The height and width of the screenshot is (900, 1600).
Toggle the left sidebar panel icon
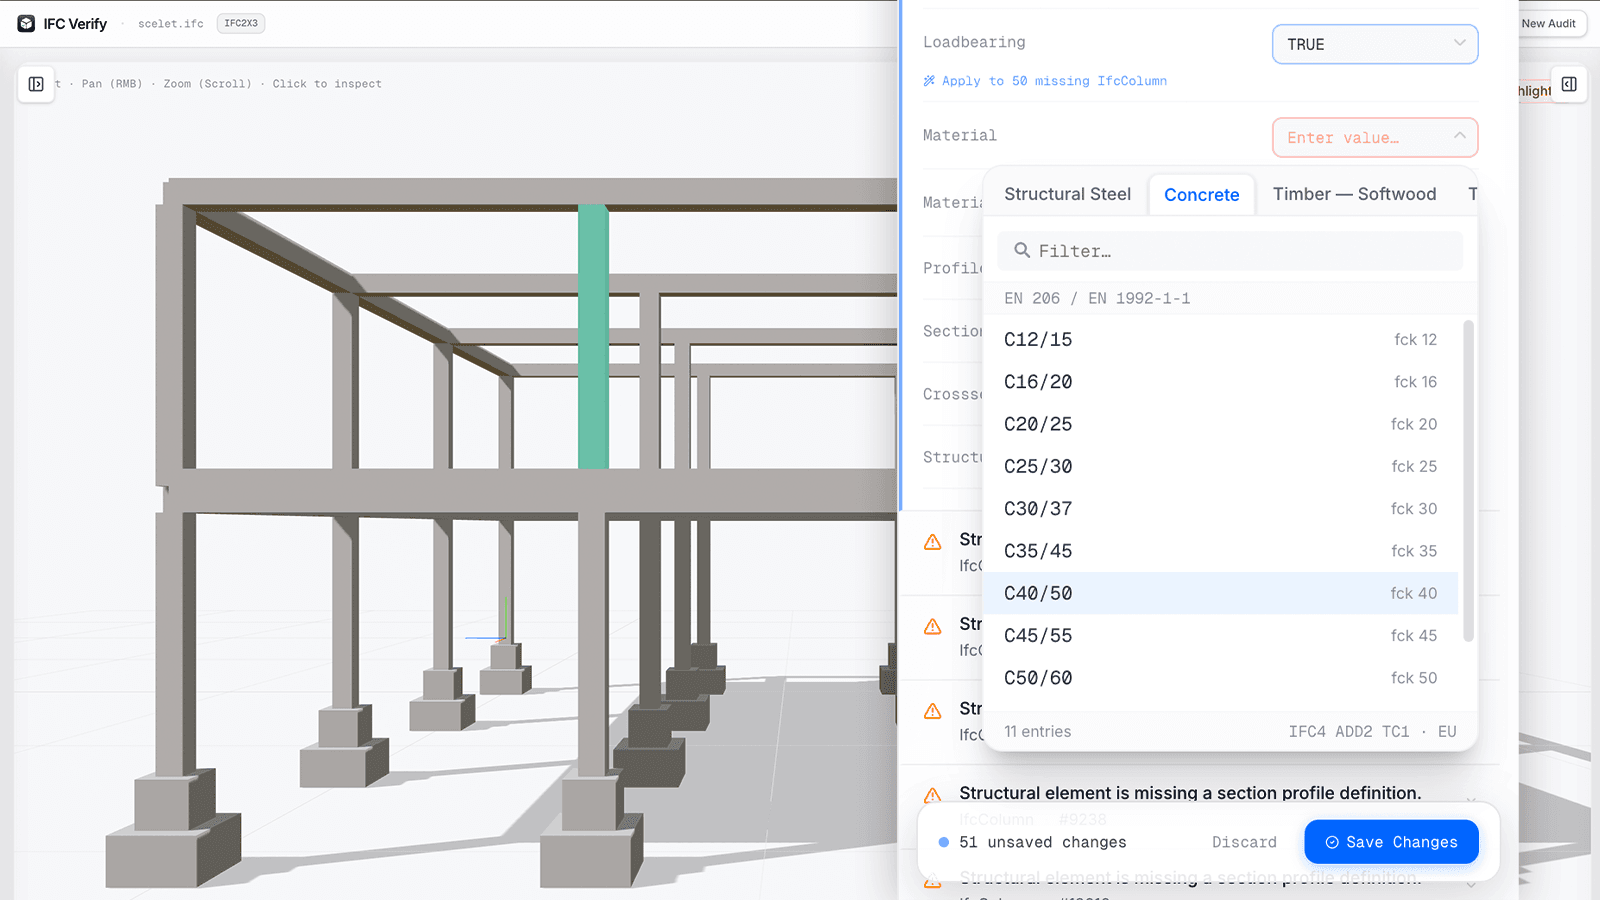[36, 84]
